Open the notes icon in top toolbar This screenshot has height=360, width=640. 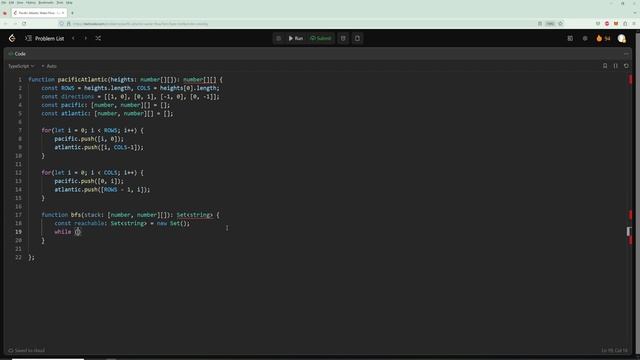coord(357,38)
